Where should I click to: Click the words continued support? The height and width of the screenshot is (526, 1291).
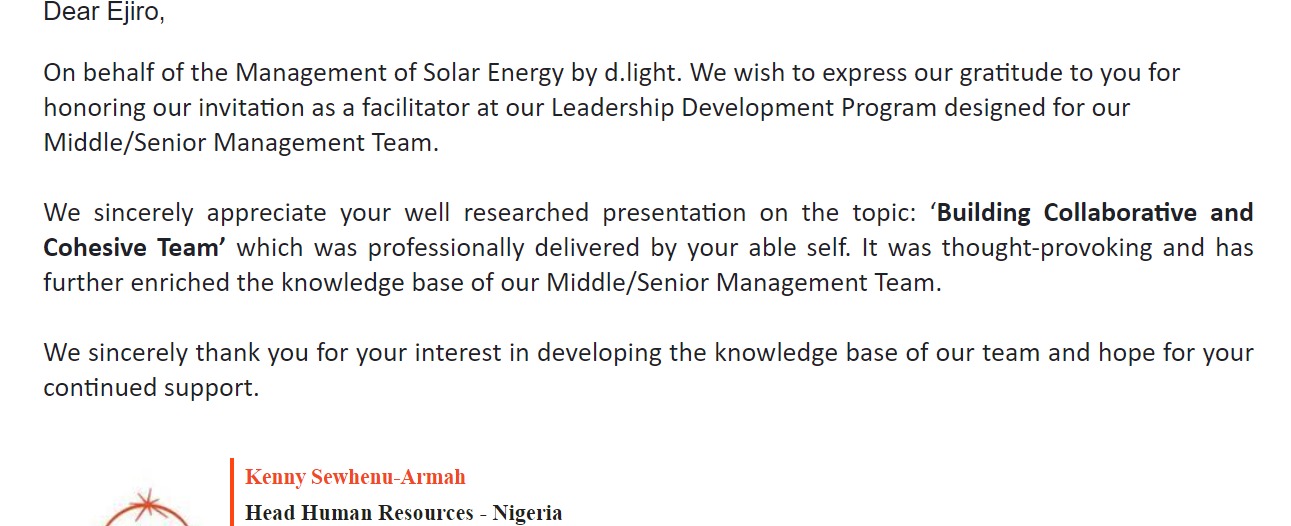[151, 387]
